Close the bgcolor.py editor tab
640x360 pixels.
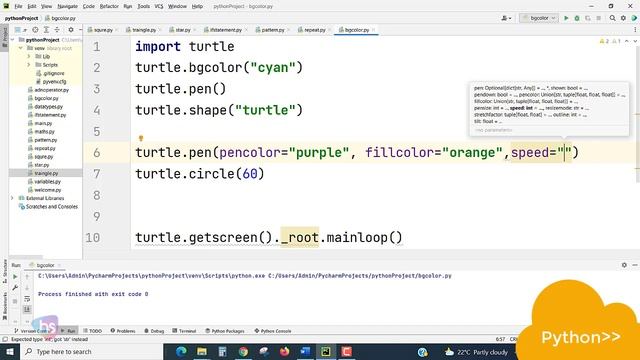click(x=373, y=30)
